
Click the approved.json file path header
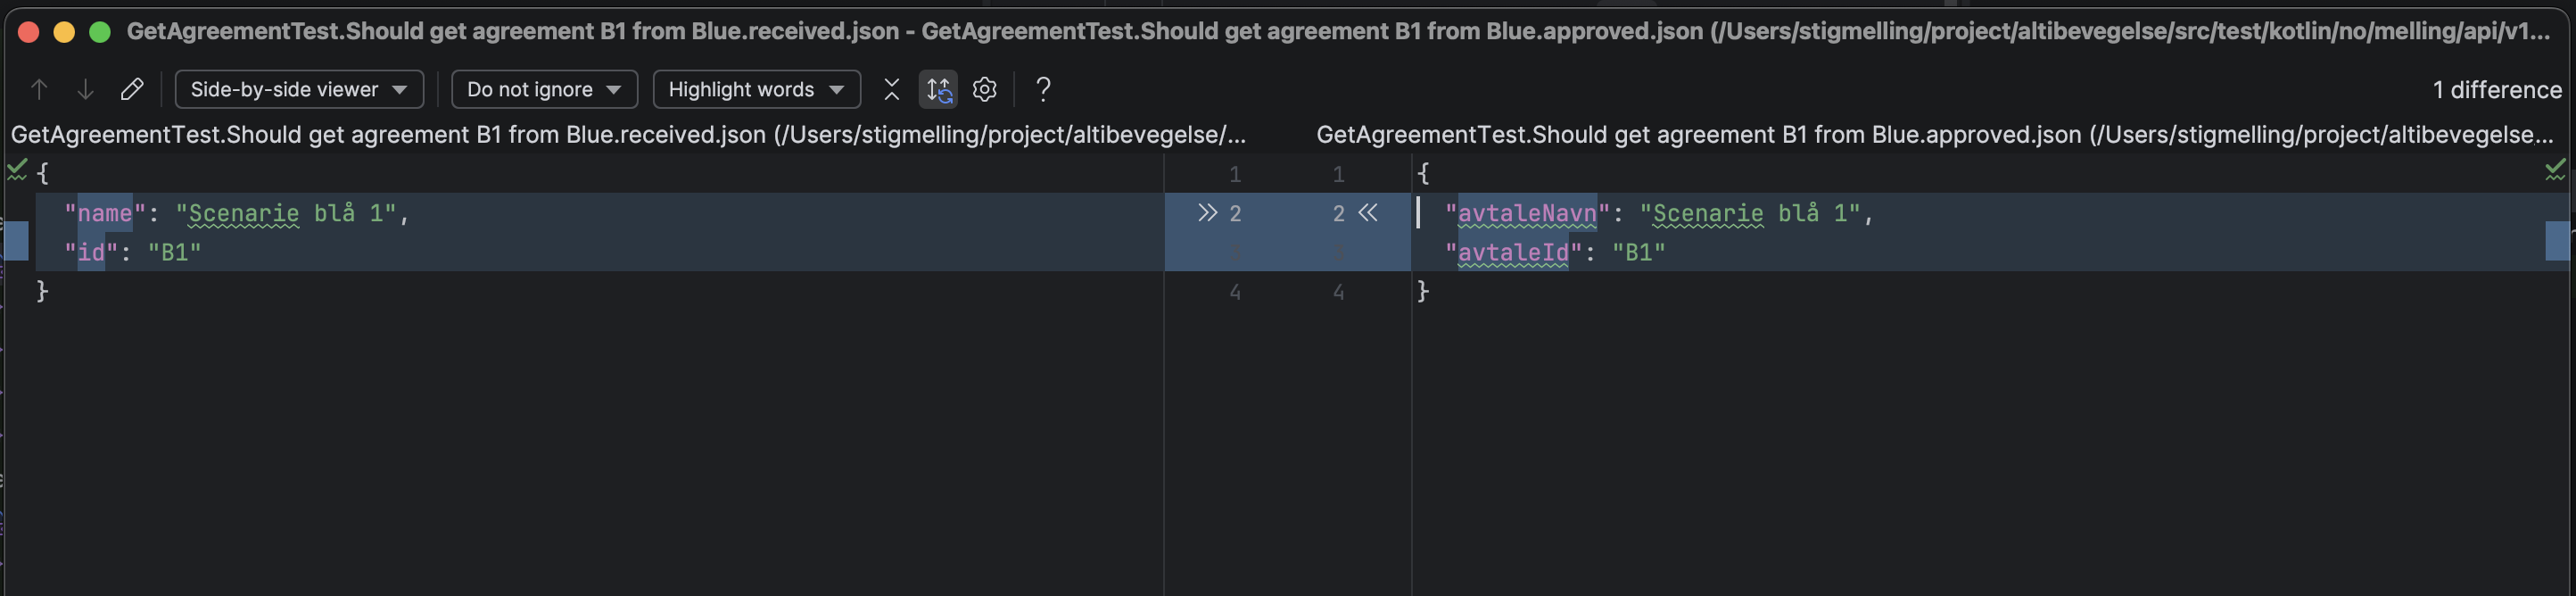point(1934,135)
